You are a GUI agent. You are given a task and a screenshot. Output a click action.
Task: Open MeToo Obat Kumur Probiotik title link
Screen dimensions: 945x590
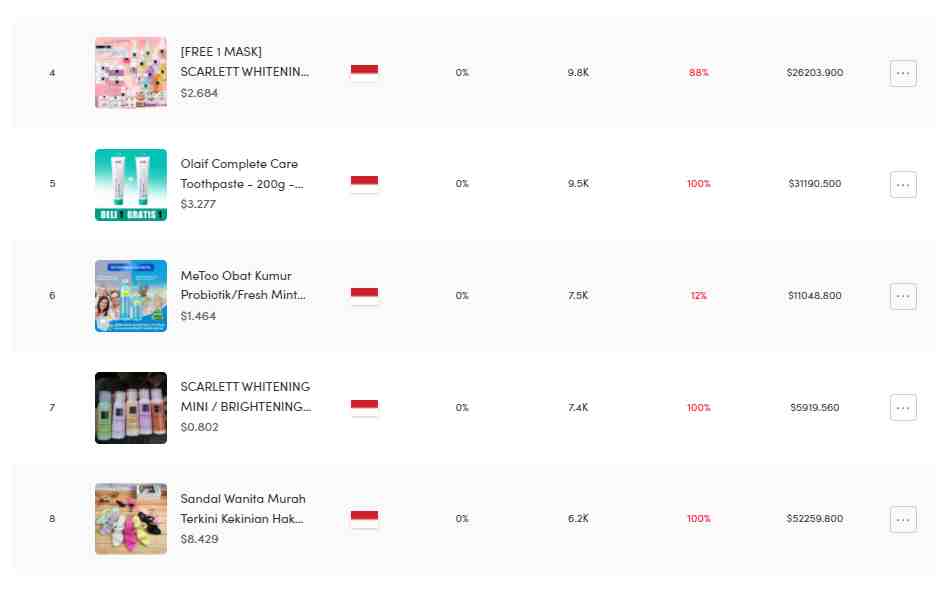243,285
